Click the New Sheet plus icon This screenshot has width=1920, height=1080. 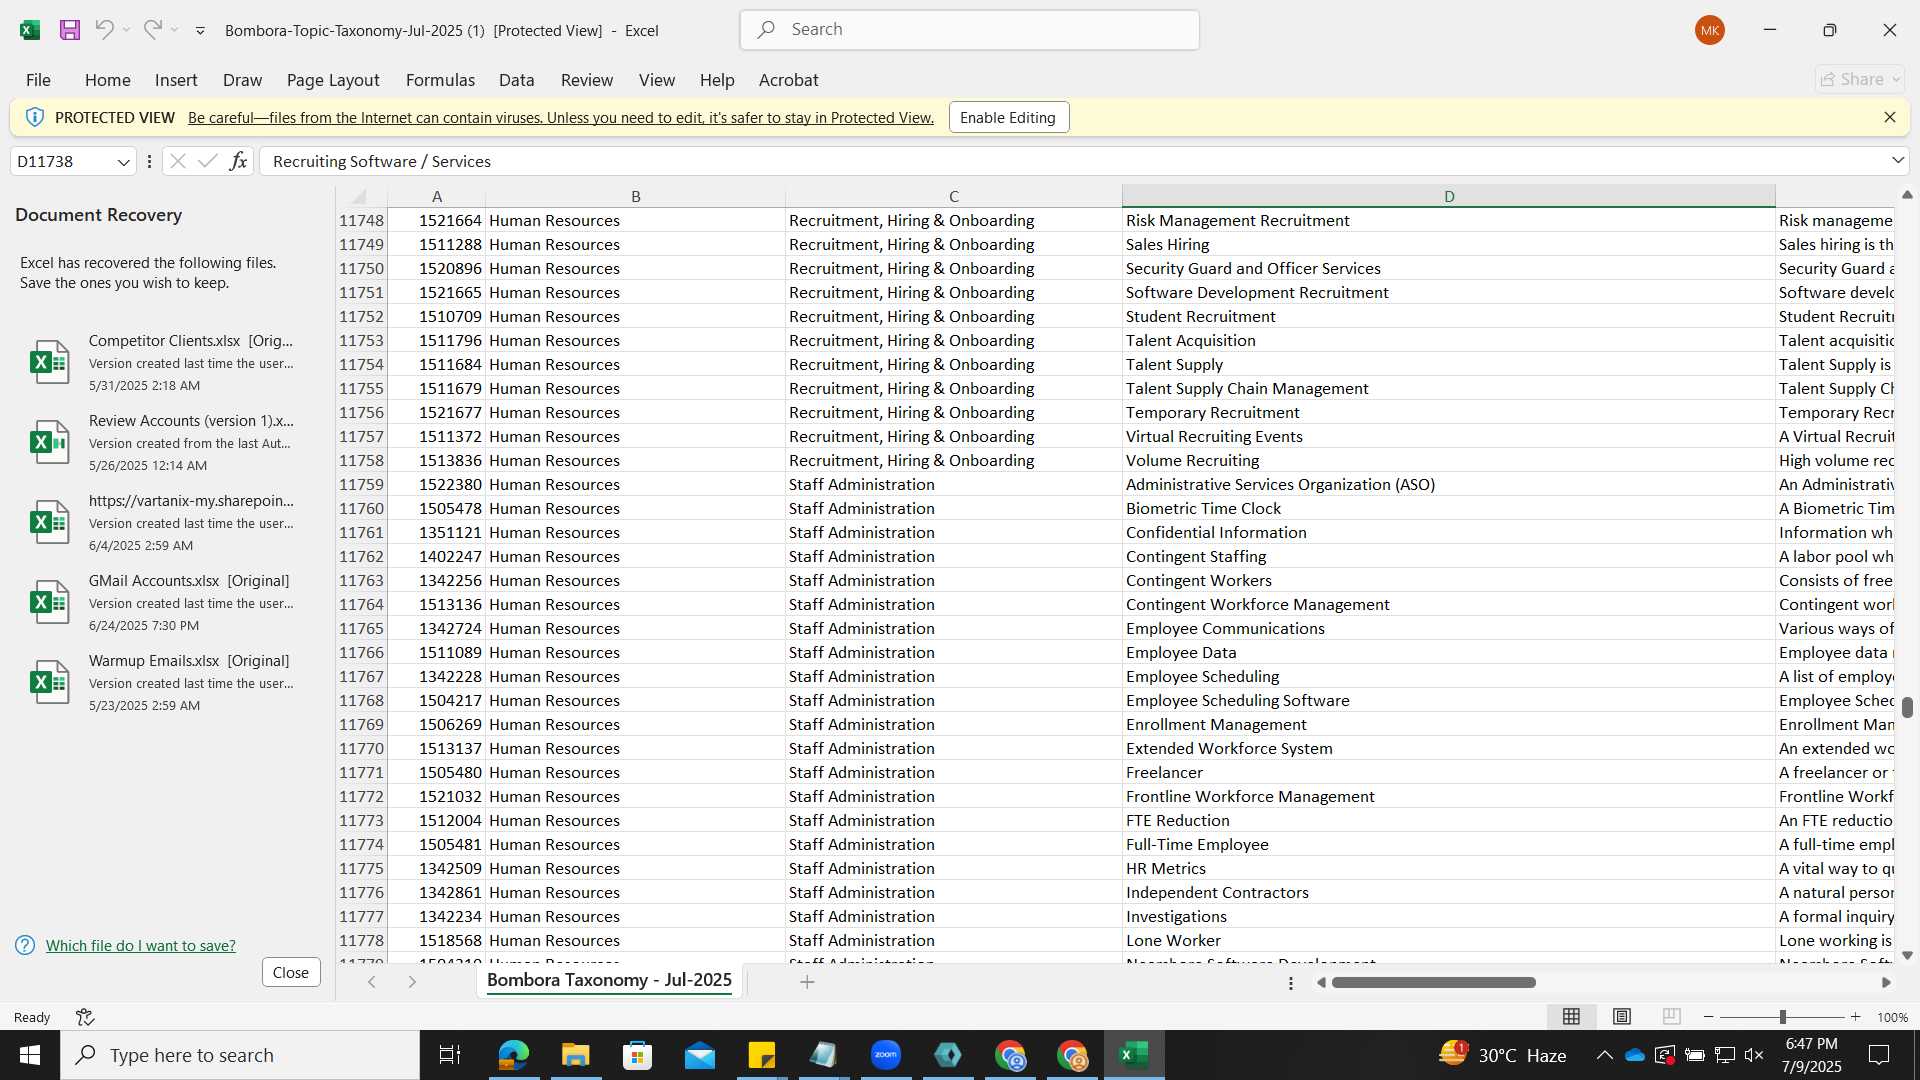click(807, 982)
